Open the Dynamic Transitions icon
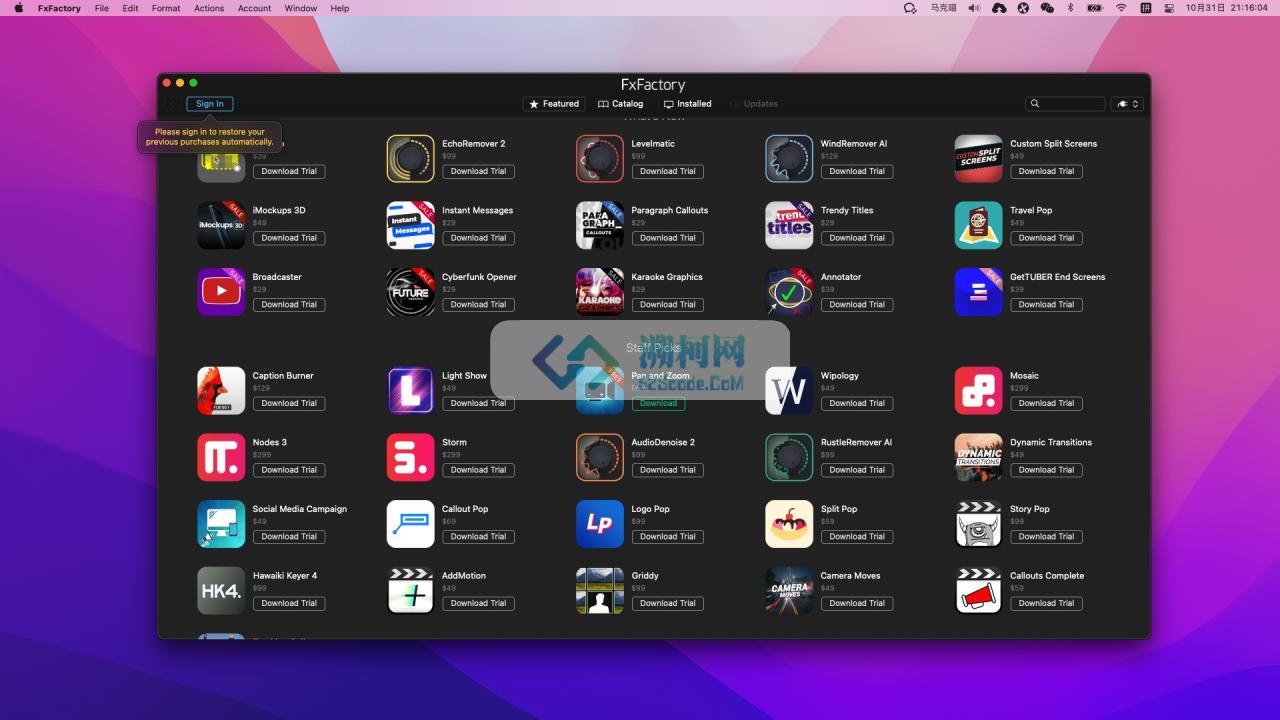1280x720 pixels. coord(978,457)
